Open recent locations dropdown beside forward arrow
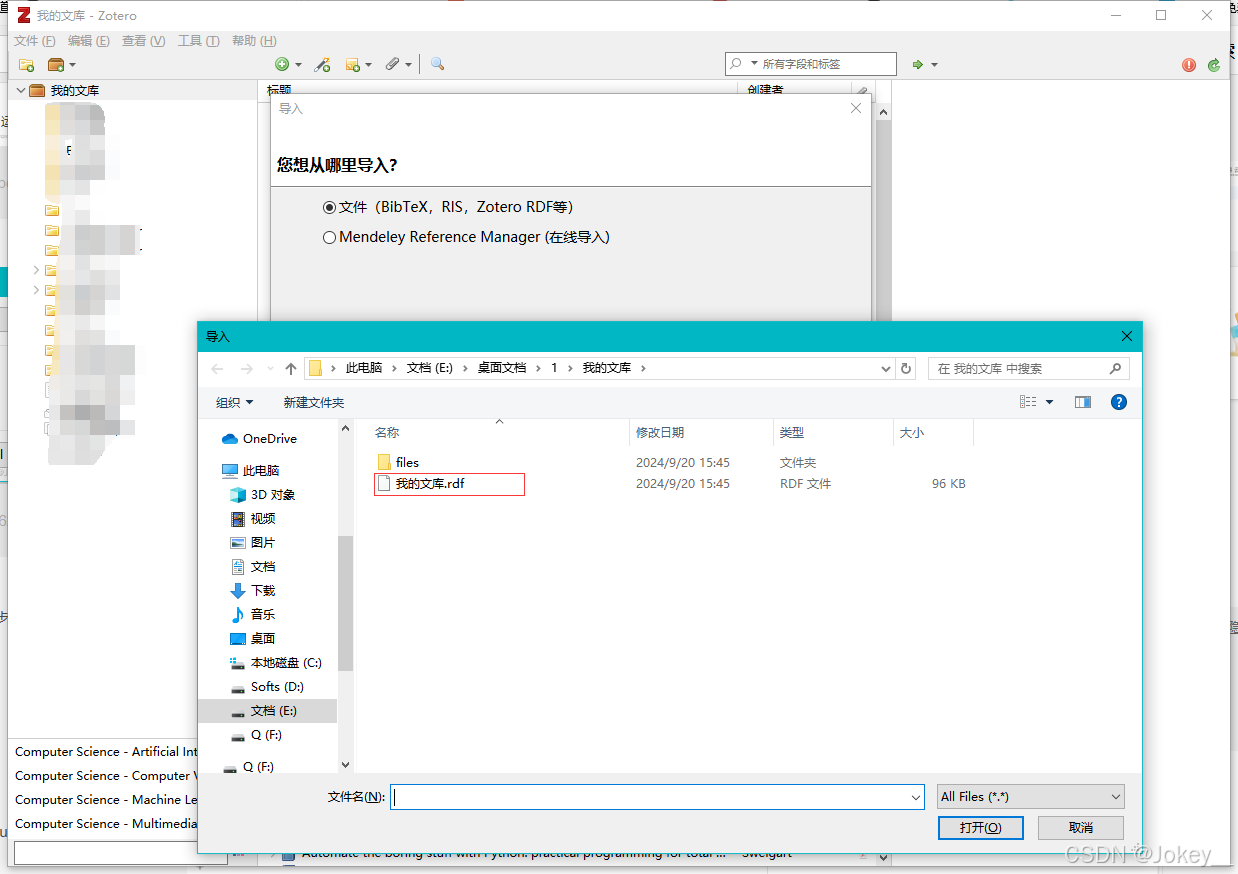 [270, 369]
